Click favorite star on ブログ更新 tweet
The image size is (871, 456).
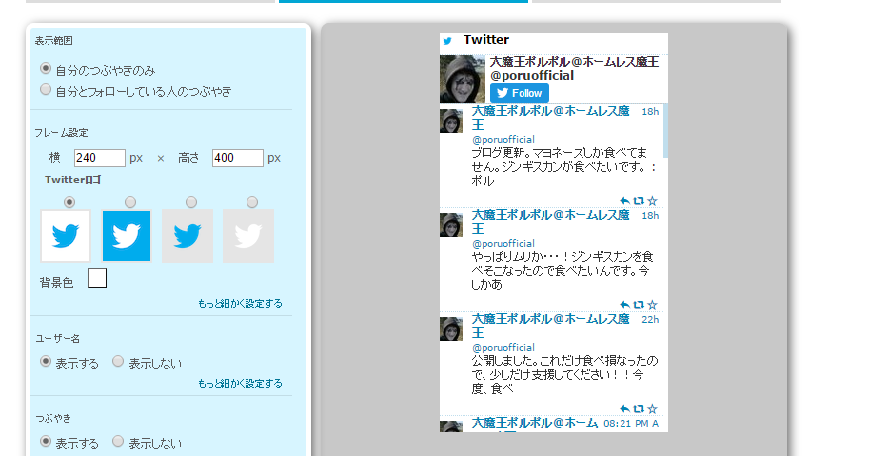(652, 201)
